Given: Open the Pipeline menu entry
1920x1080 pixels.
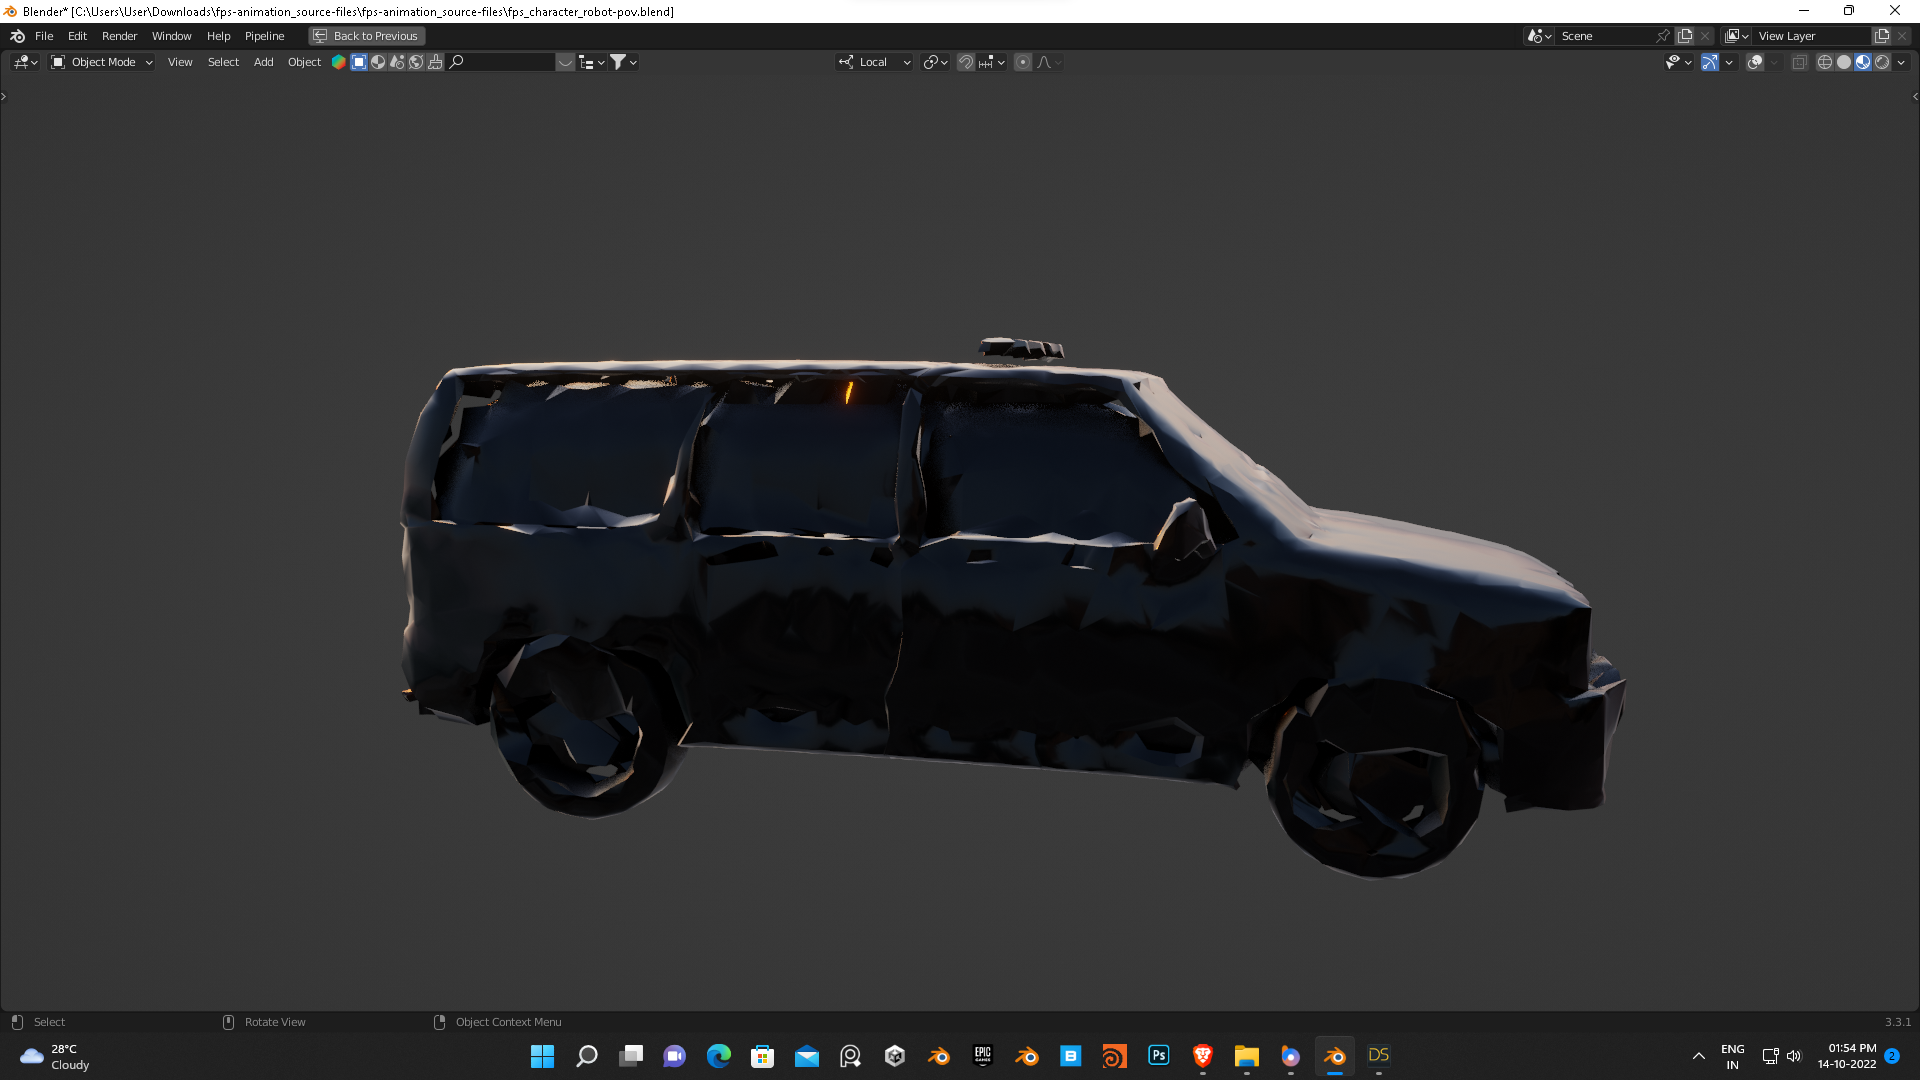Looking at the screenshot, I should click(x=264, y=36).
